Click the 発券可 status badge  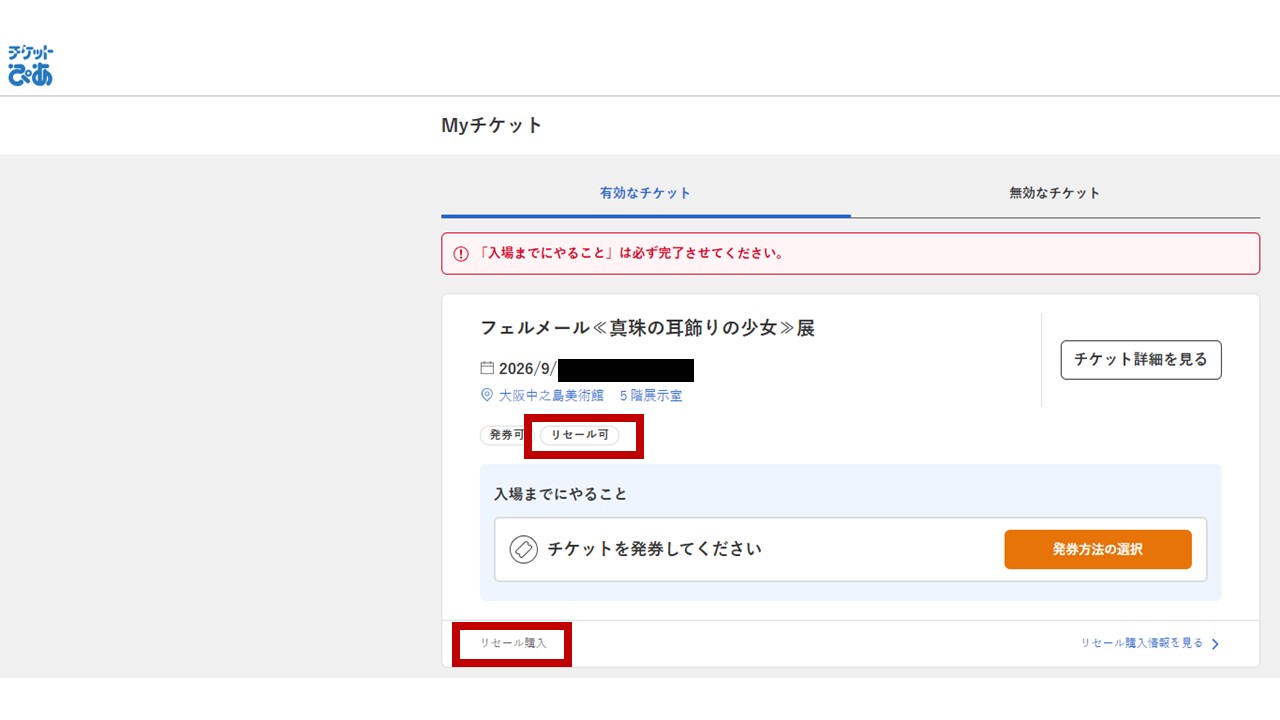click(505, 435)
